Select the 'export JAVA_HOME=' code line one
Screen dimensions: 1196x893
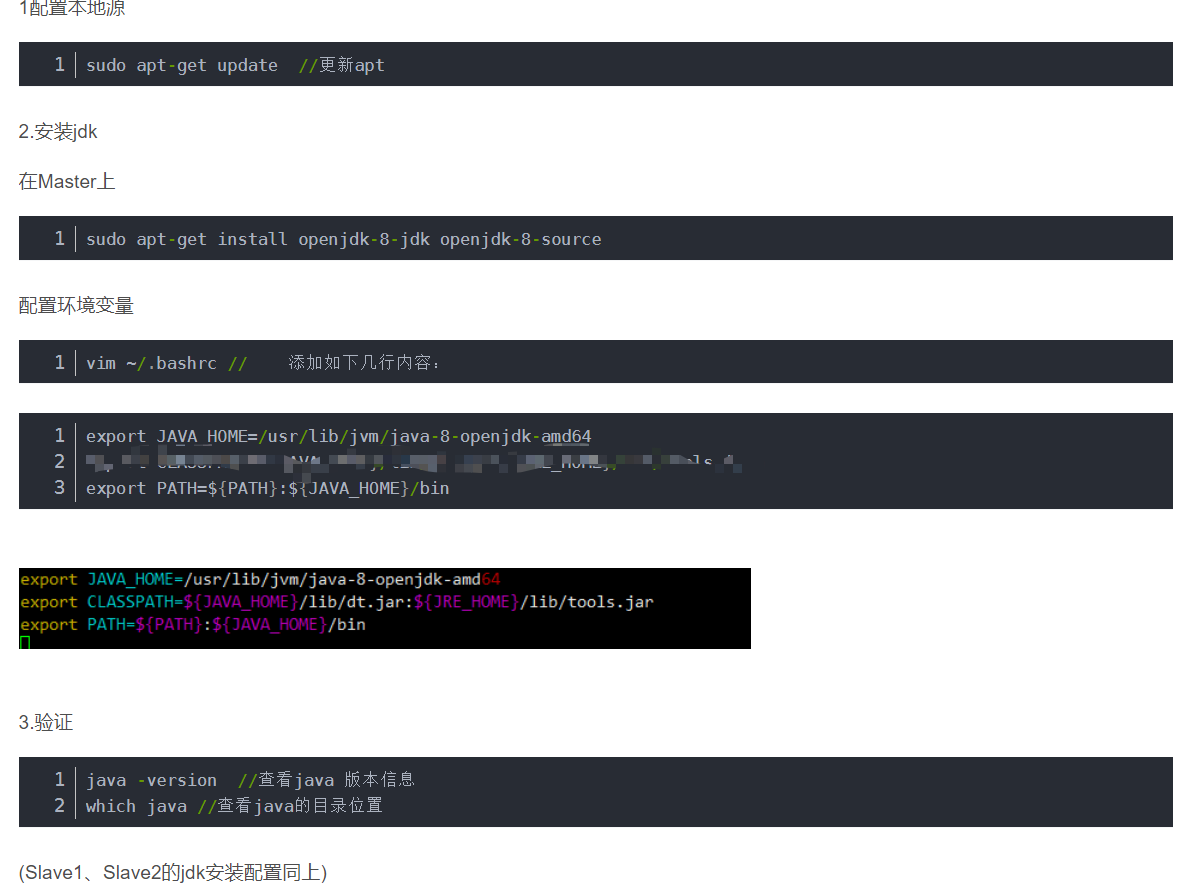(x=339, y=436)
